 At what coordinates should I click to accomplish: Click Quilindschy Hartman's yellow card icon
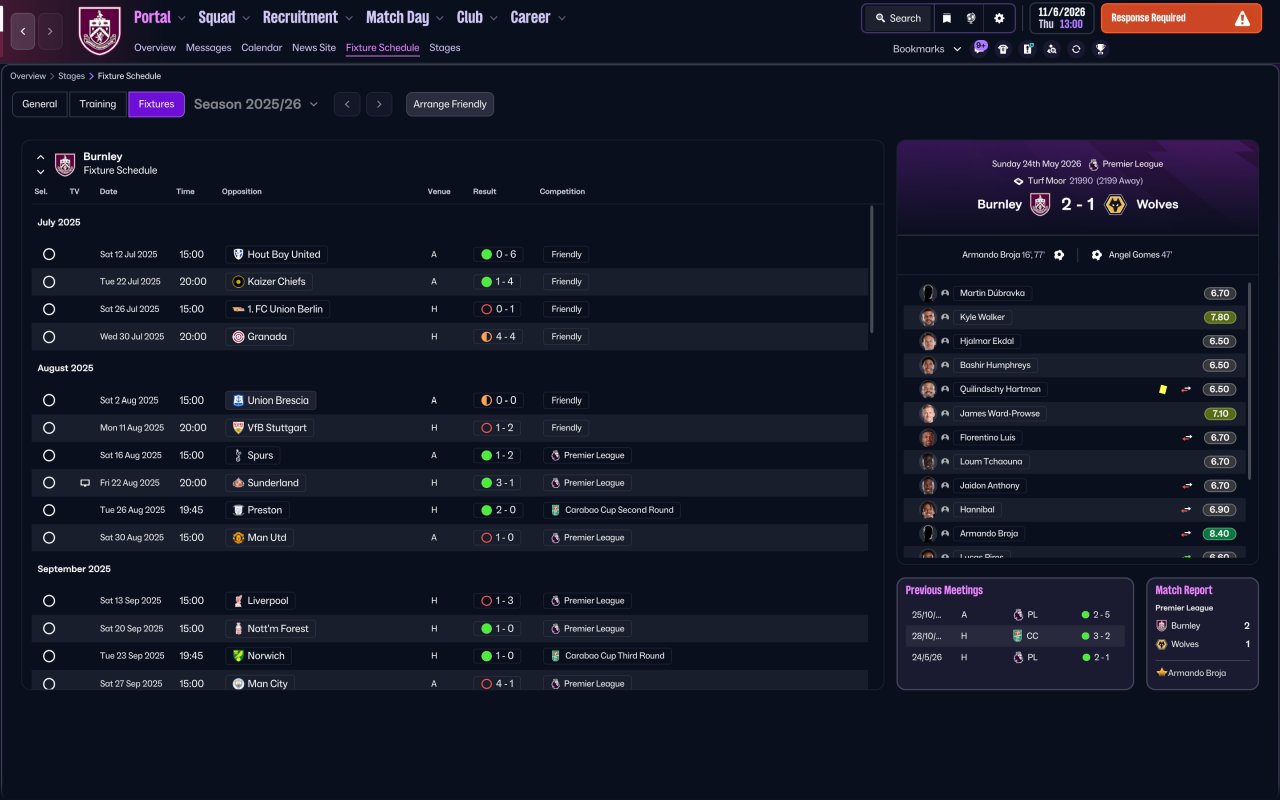1163,389
